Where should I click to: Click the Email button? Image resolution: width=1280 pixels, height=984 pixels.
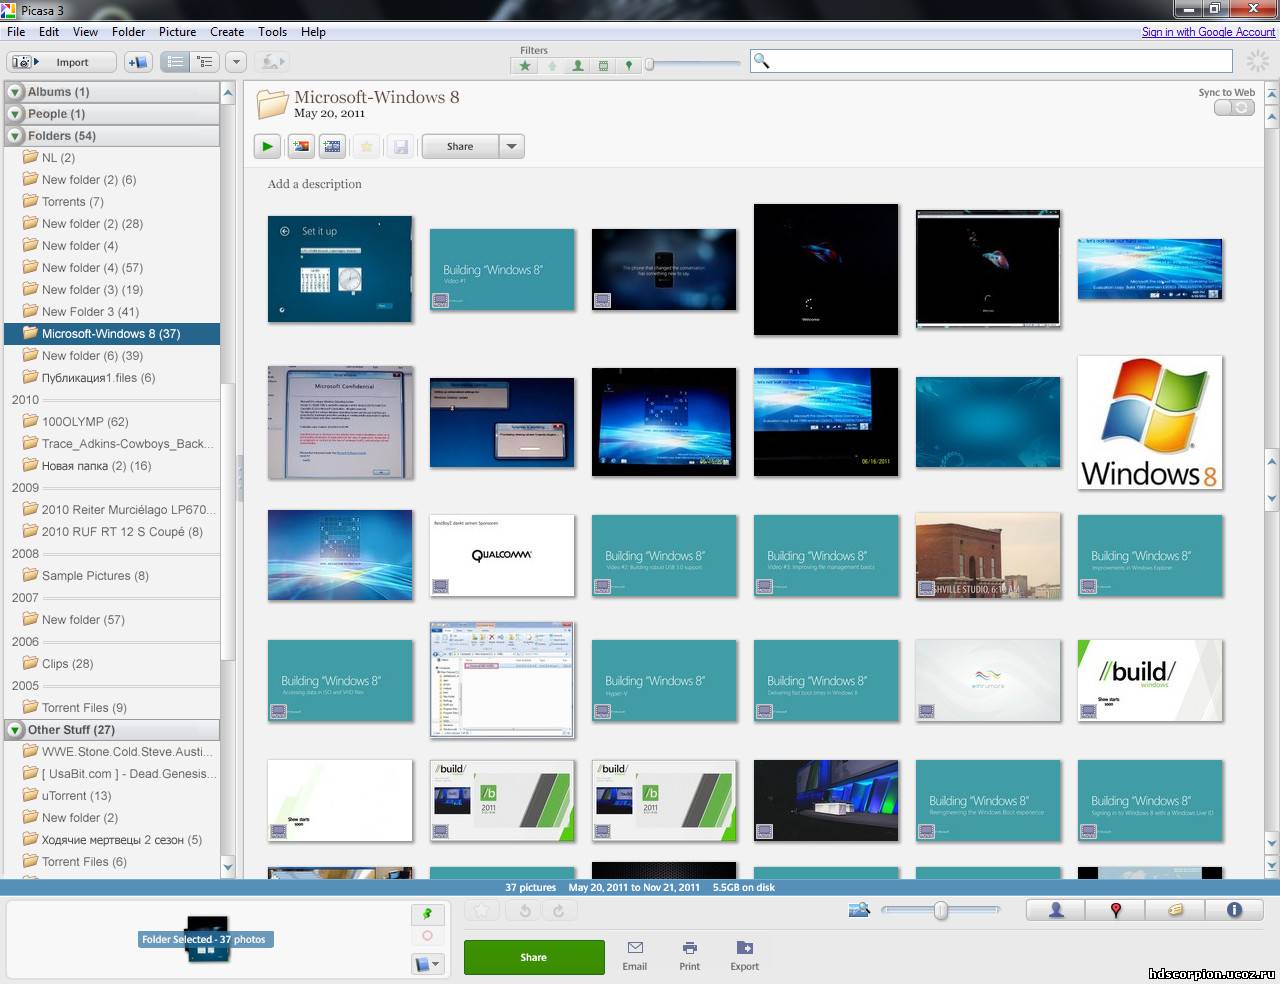(635, 956)
